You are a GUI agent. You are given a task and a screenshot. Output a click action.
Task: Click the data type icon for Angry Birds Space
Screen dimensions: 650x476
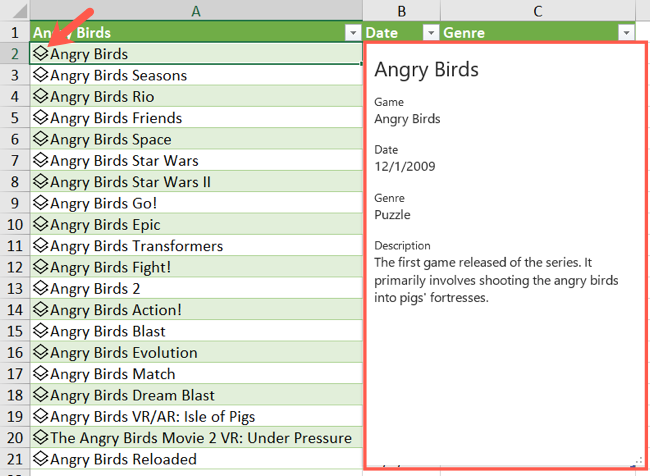coord(41,139)
